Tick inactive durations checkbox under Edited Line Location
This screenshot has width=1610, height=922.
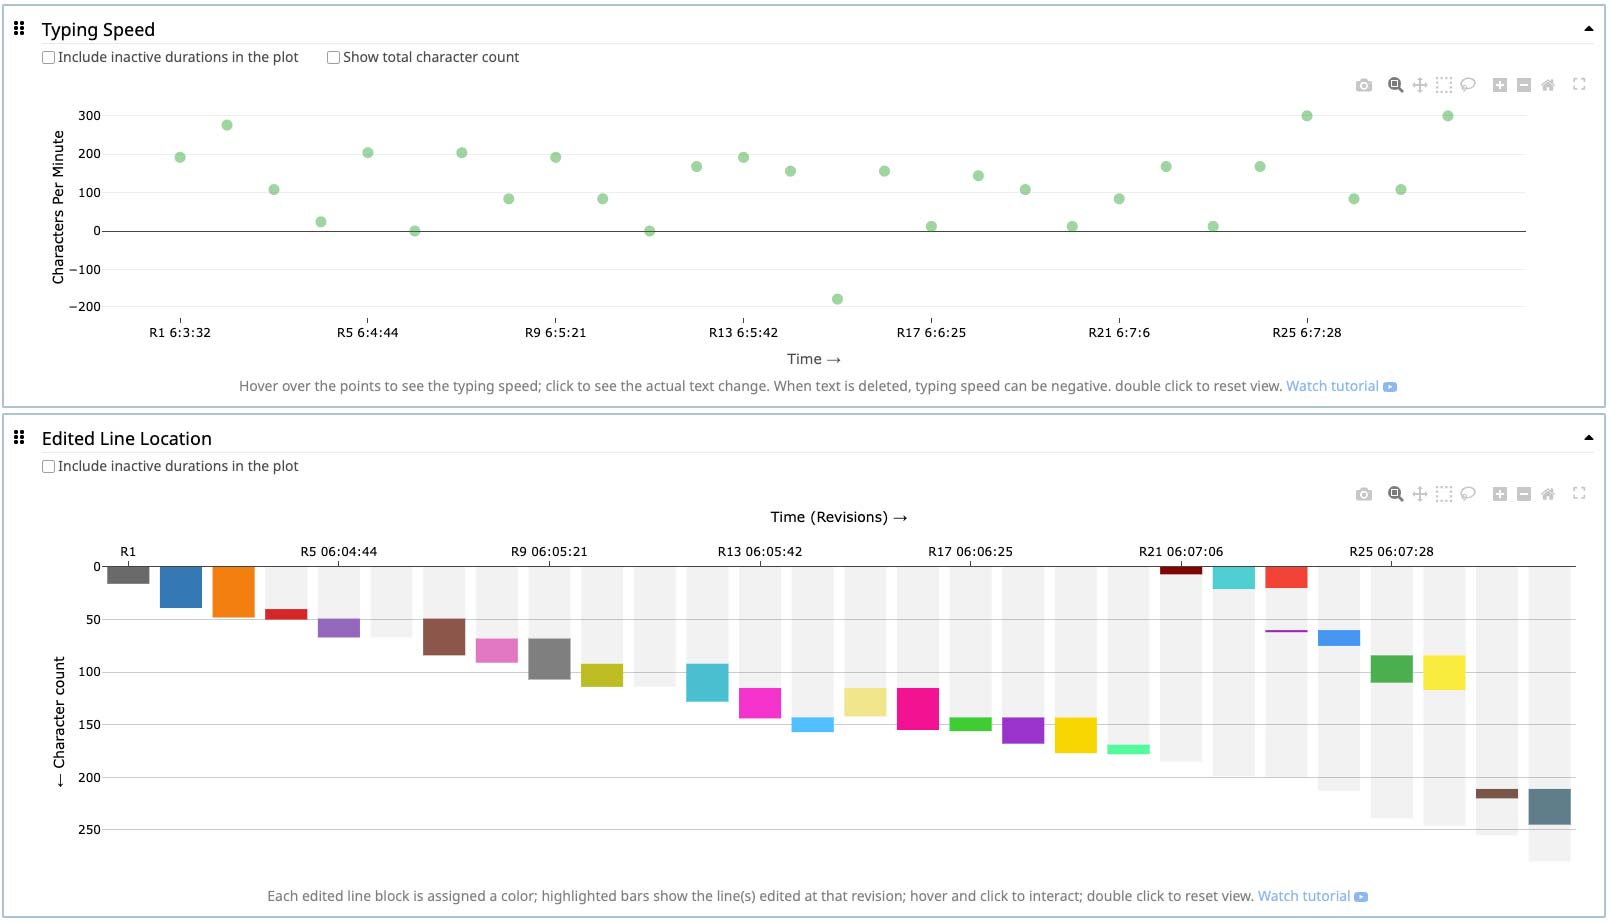coord(48,467)
